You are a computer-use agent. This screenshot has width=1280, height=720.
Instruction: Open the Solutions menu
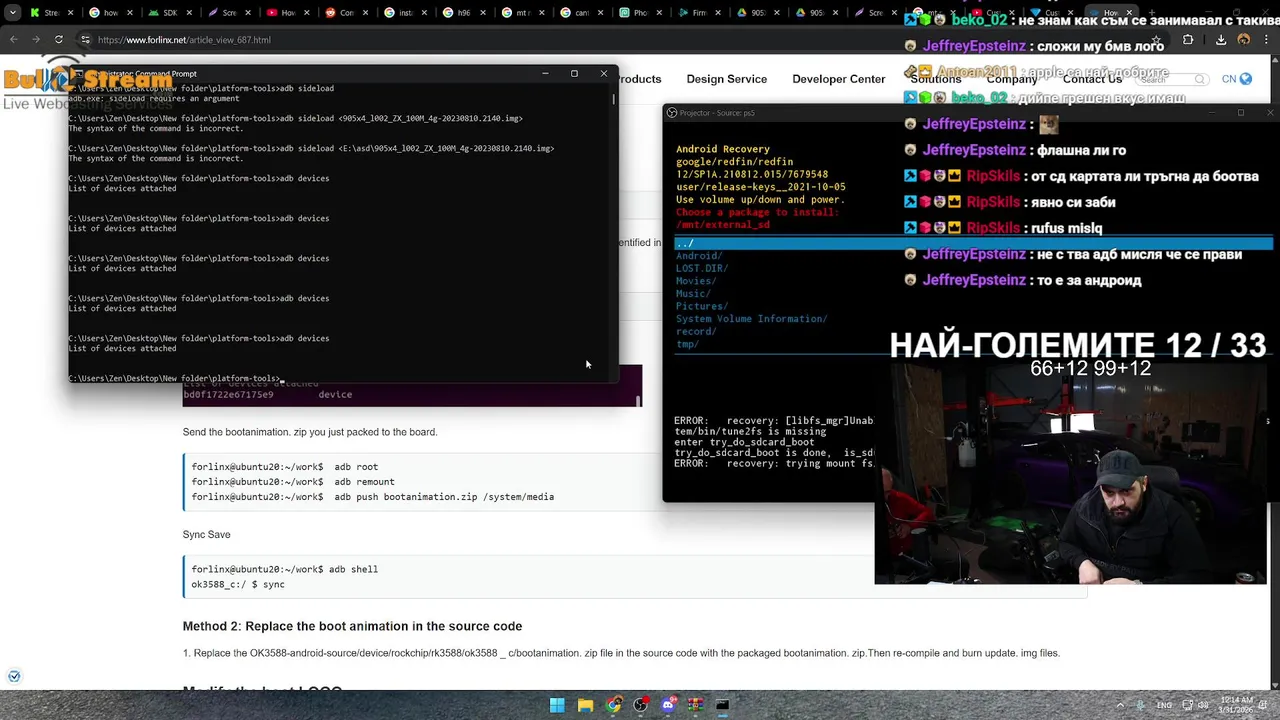pos(936,79)
